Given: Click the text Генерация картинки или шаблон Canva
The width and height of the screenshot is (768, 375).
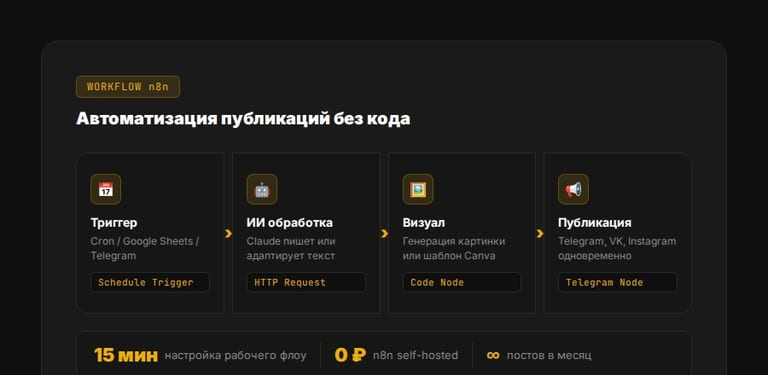Looking at the screenshot, I should [x=454, y=249].
